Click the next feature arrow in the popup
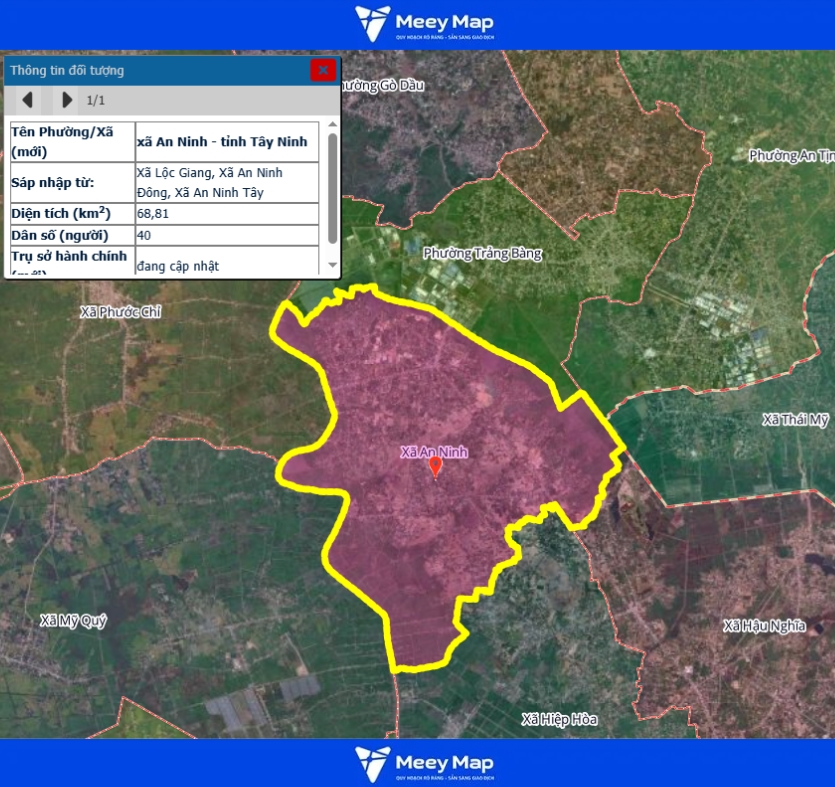This screenshot has height=787, width=835. click(67, 100)
